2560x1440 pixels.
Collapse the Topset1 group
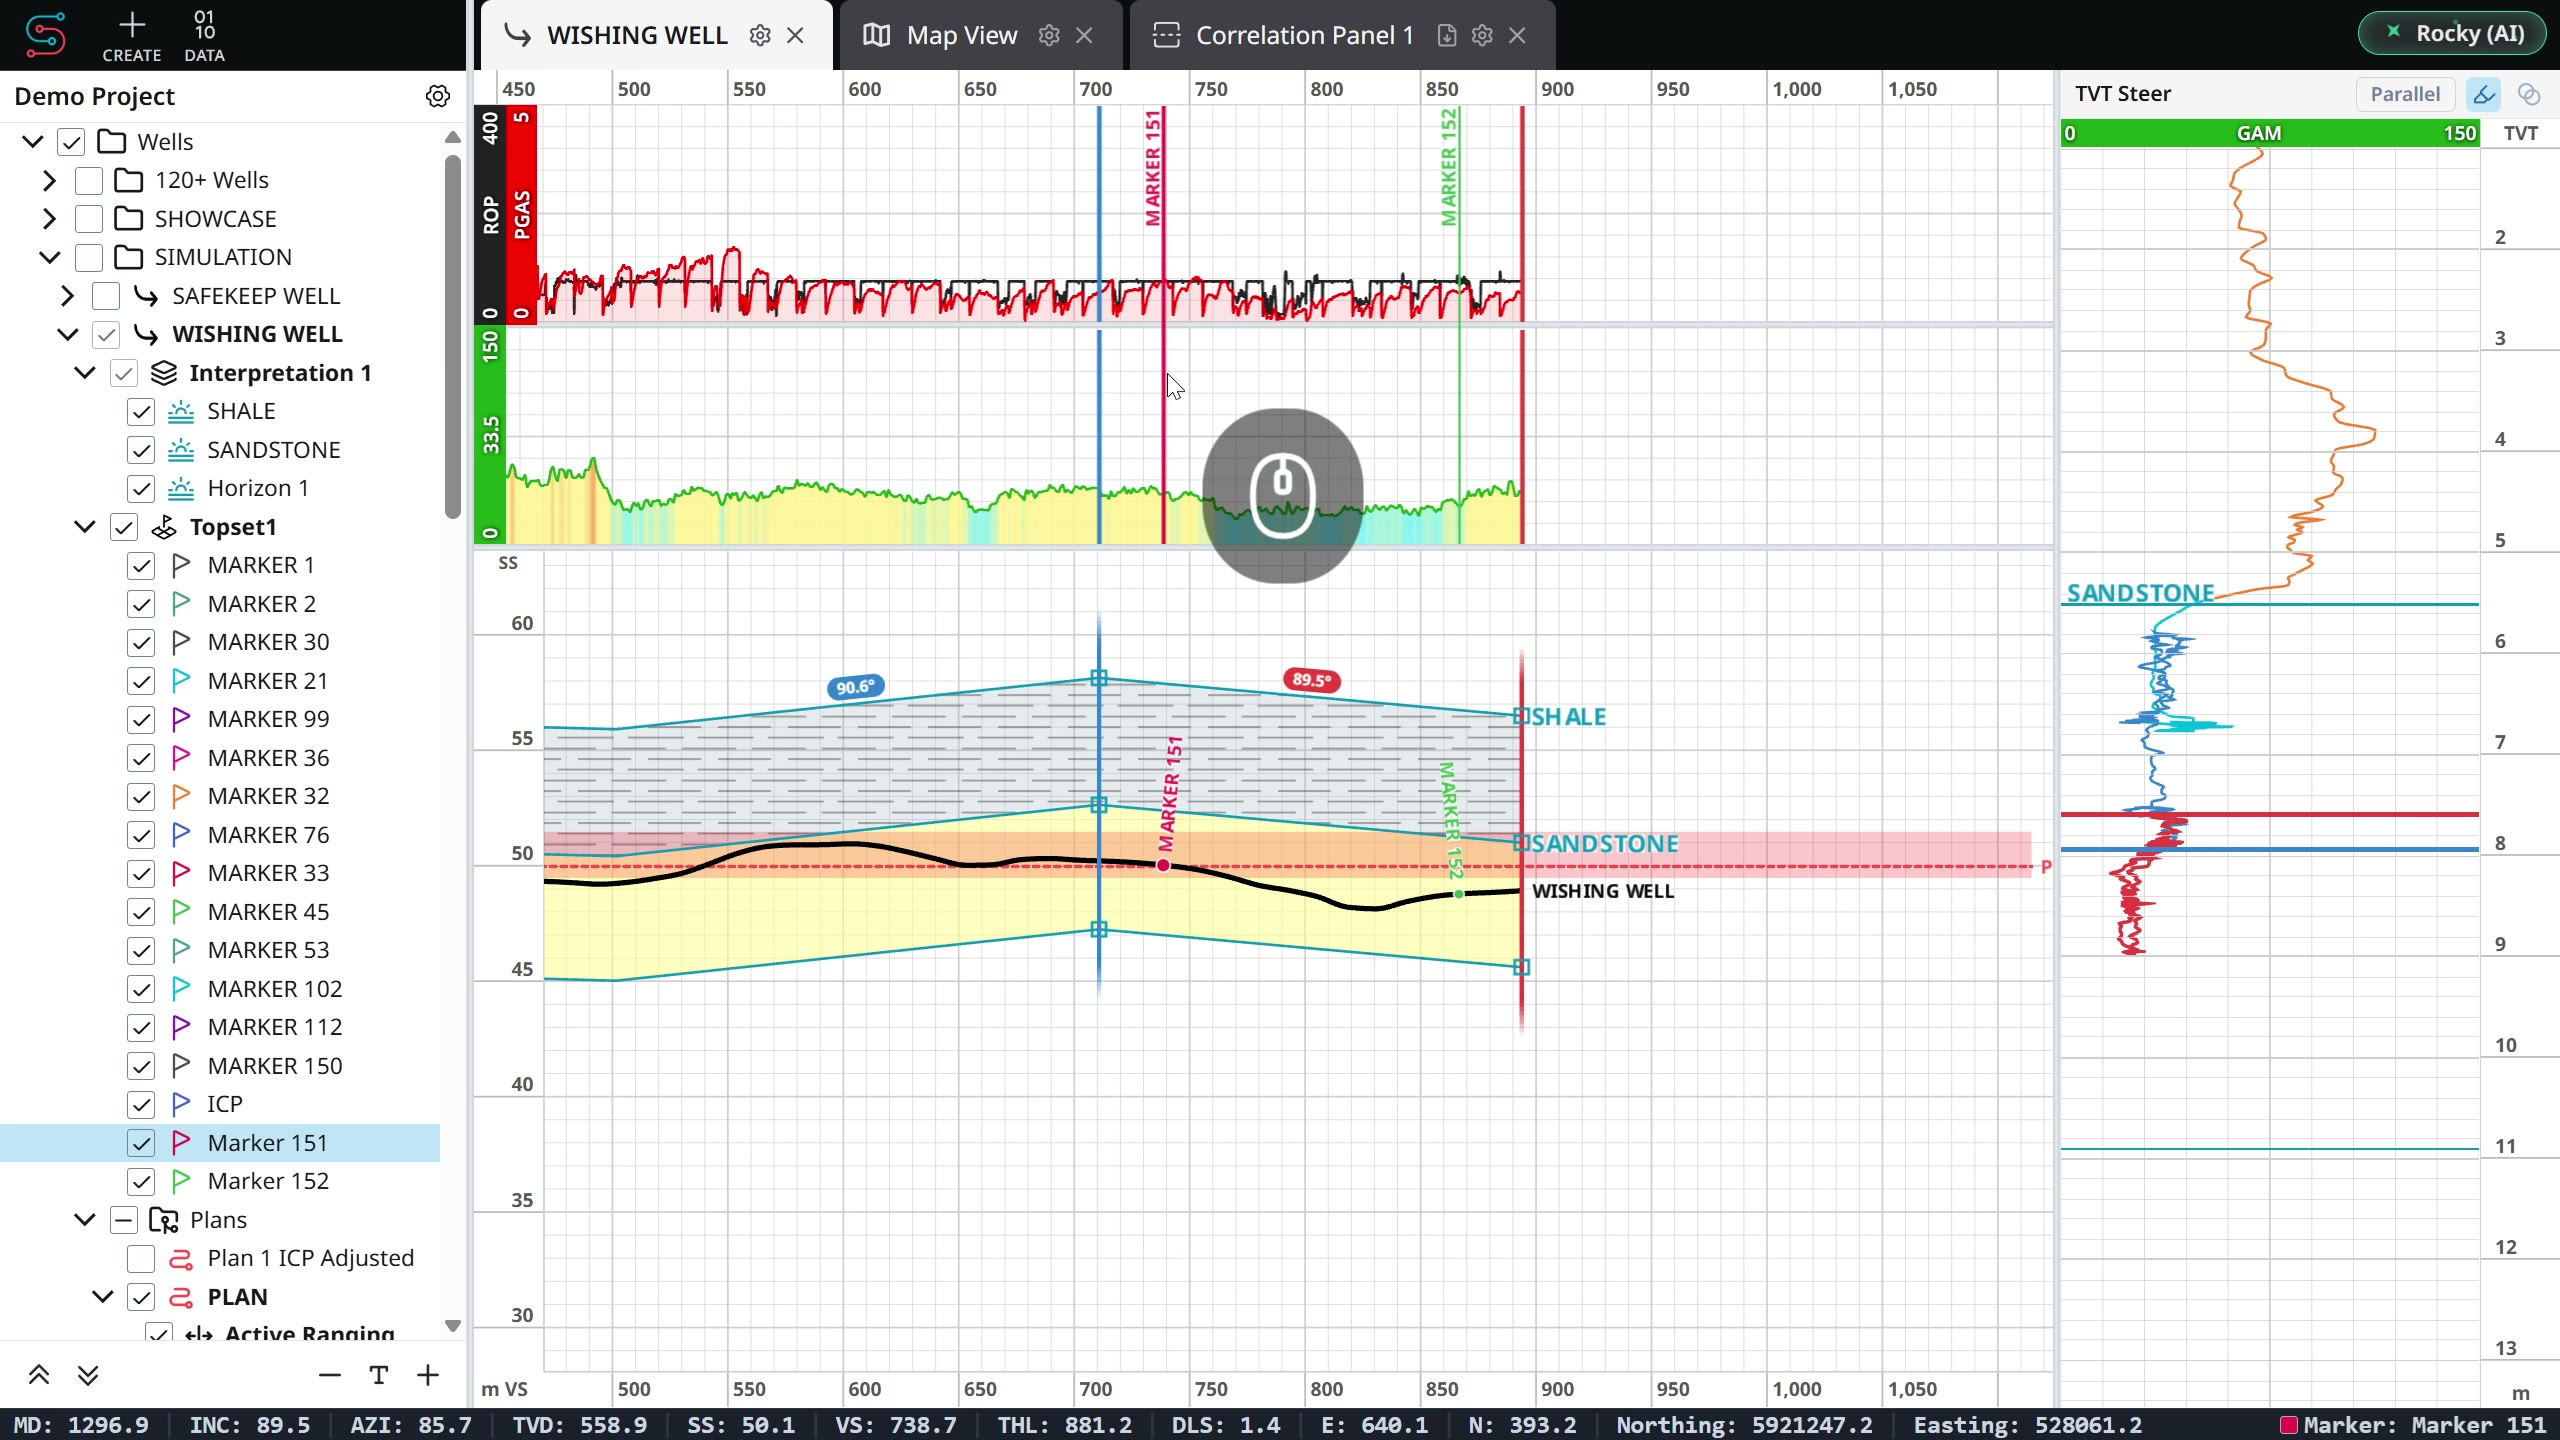click(x=85, y=527)
